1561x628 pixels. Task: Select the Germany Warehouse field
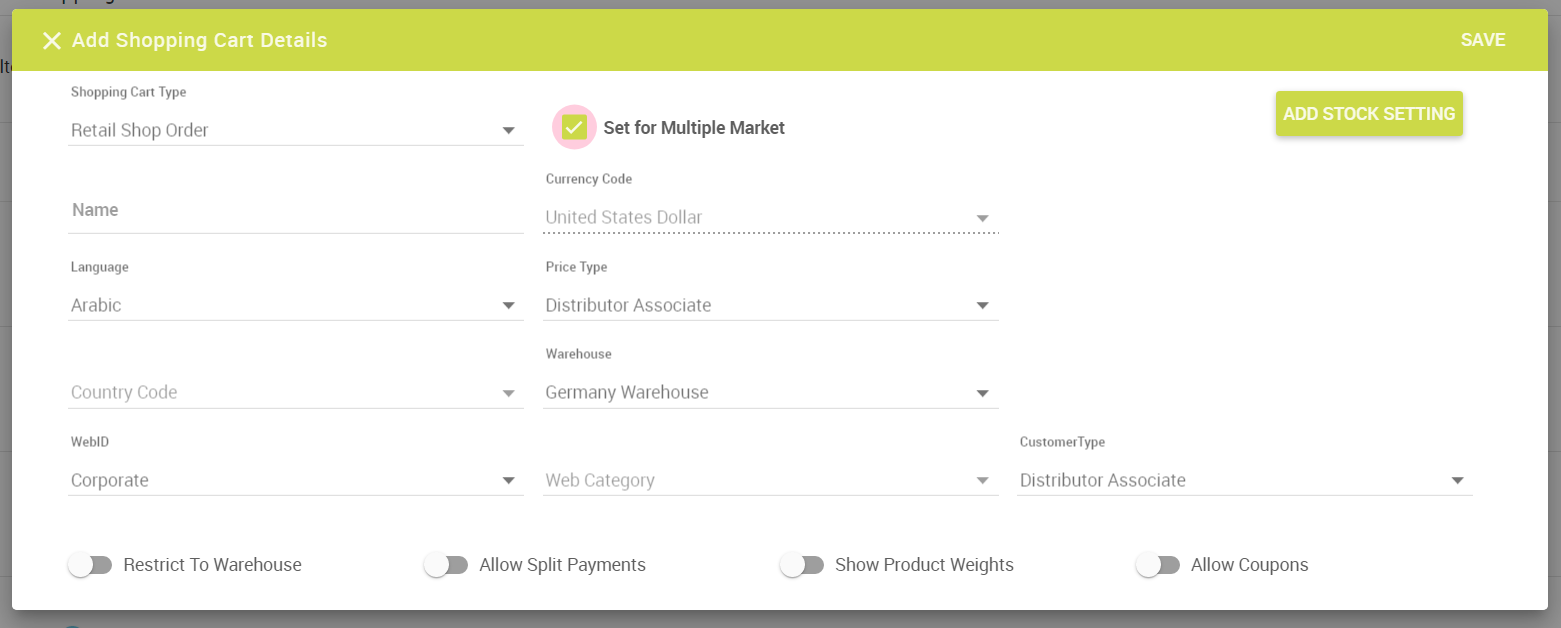[x=771, y=392]
